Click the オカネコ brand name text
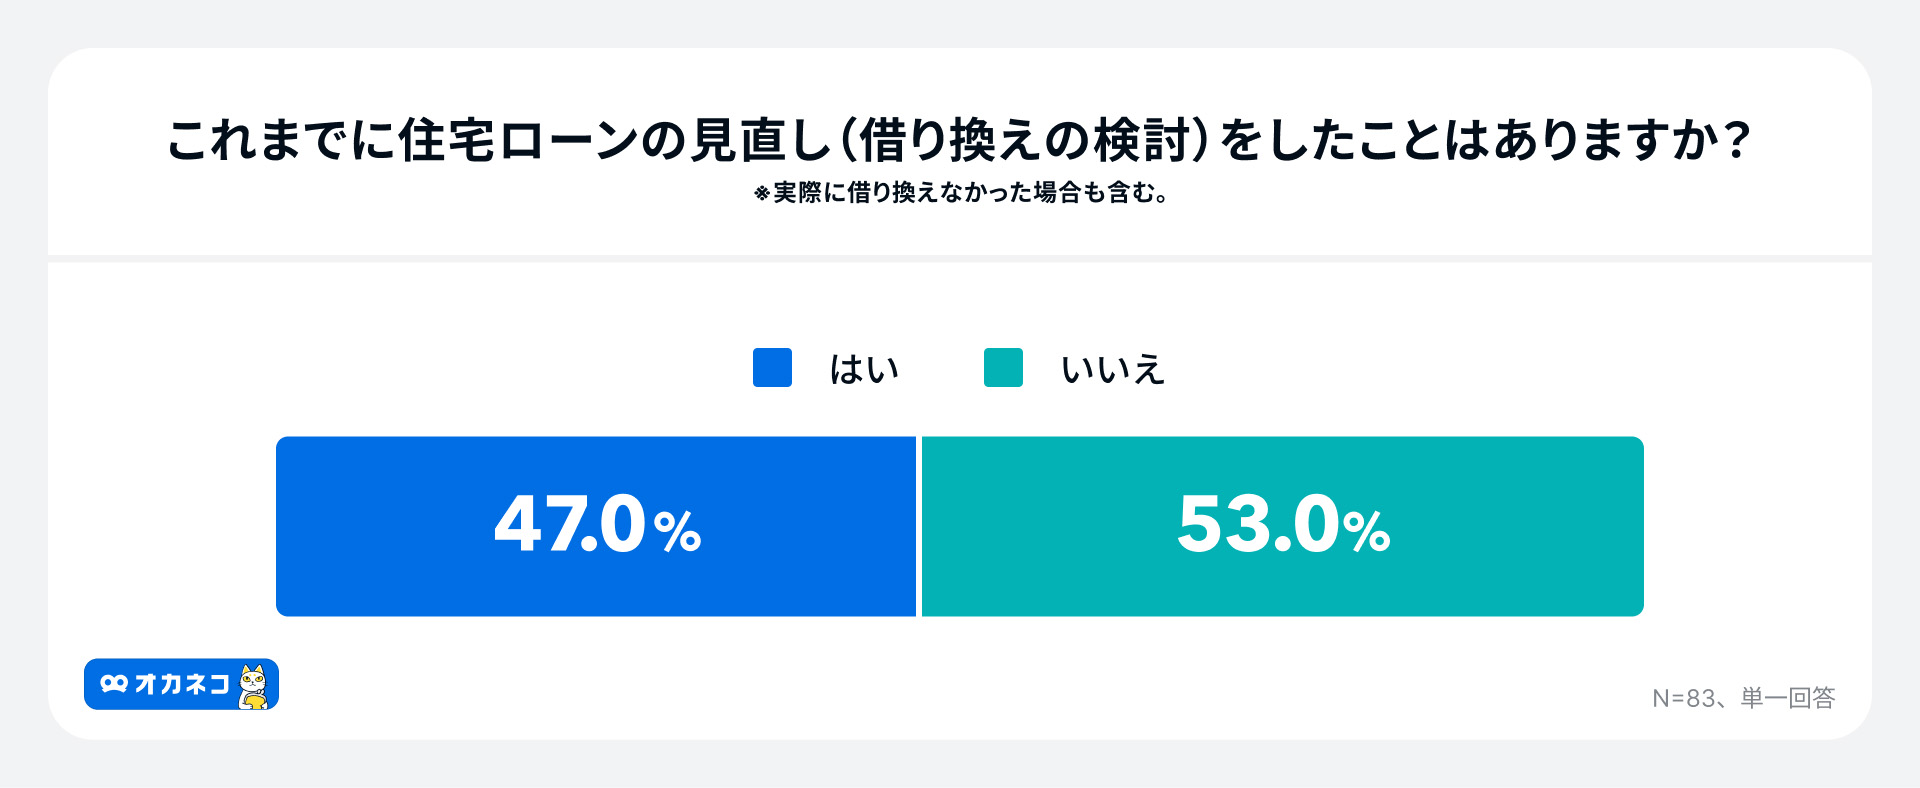The image size is (1920, 788). tap(182, 684)
